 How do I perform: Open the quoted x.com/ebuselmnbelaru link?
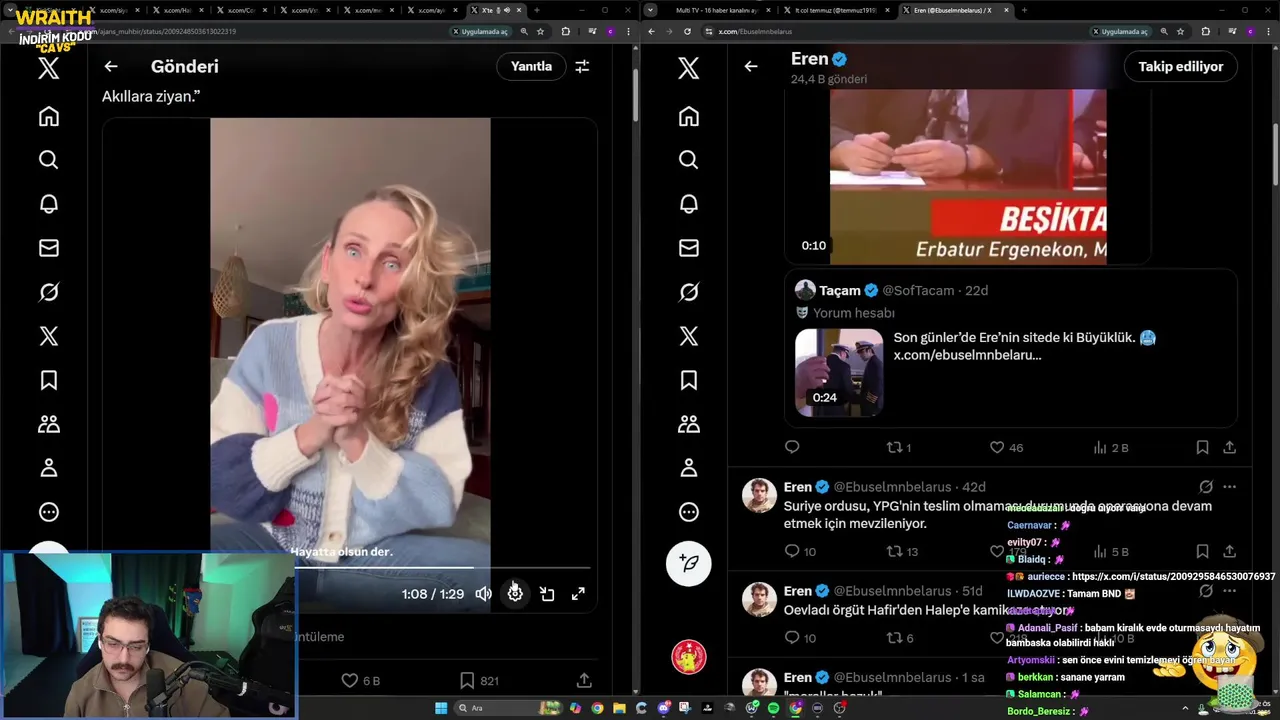coord(967,355)
